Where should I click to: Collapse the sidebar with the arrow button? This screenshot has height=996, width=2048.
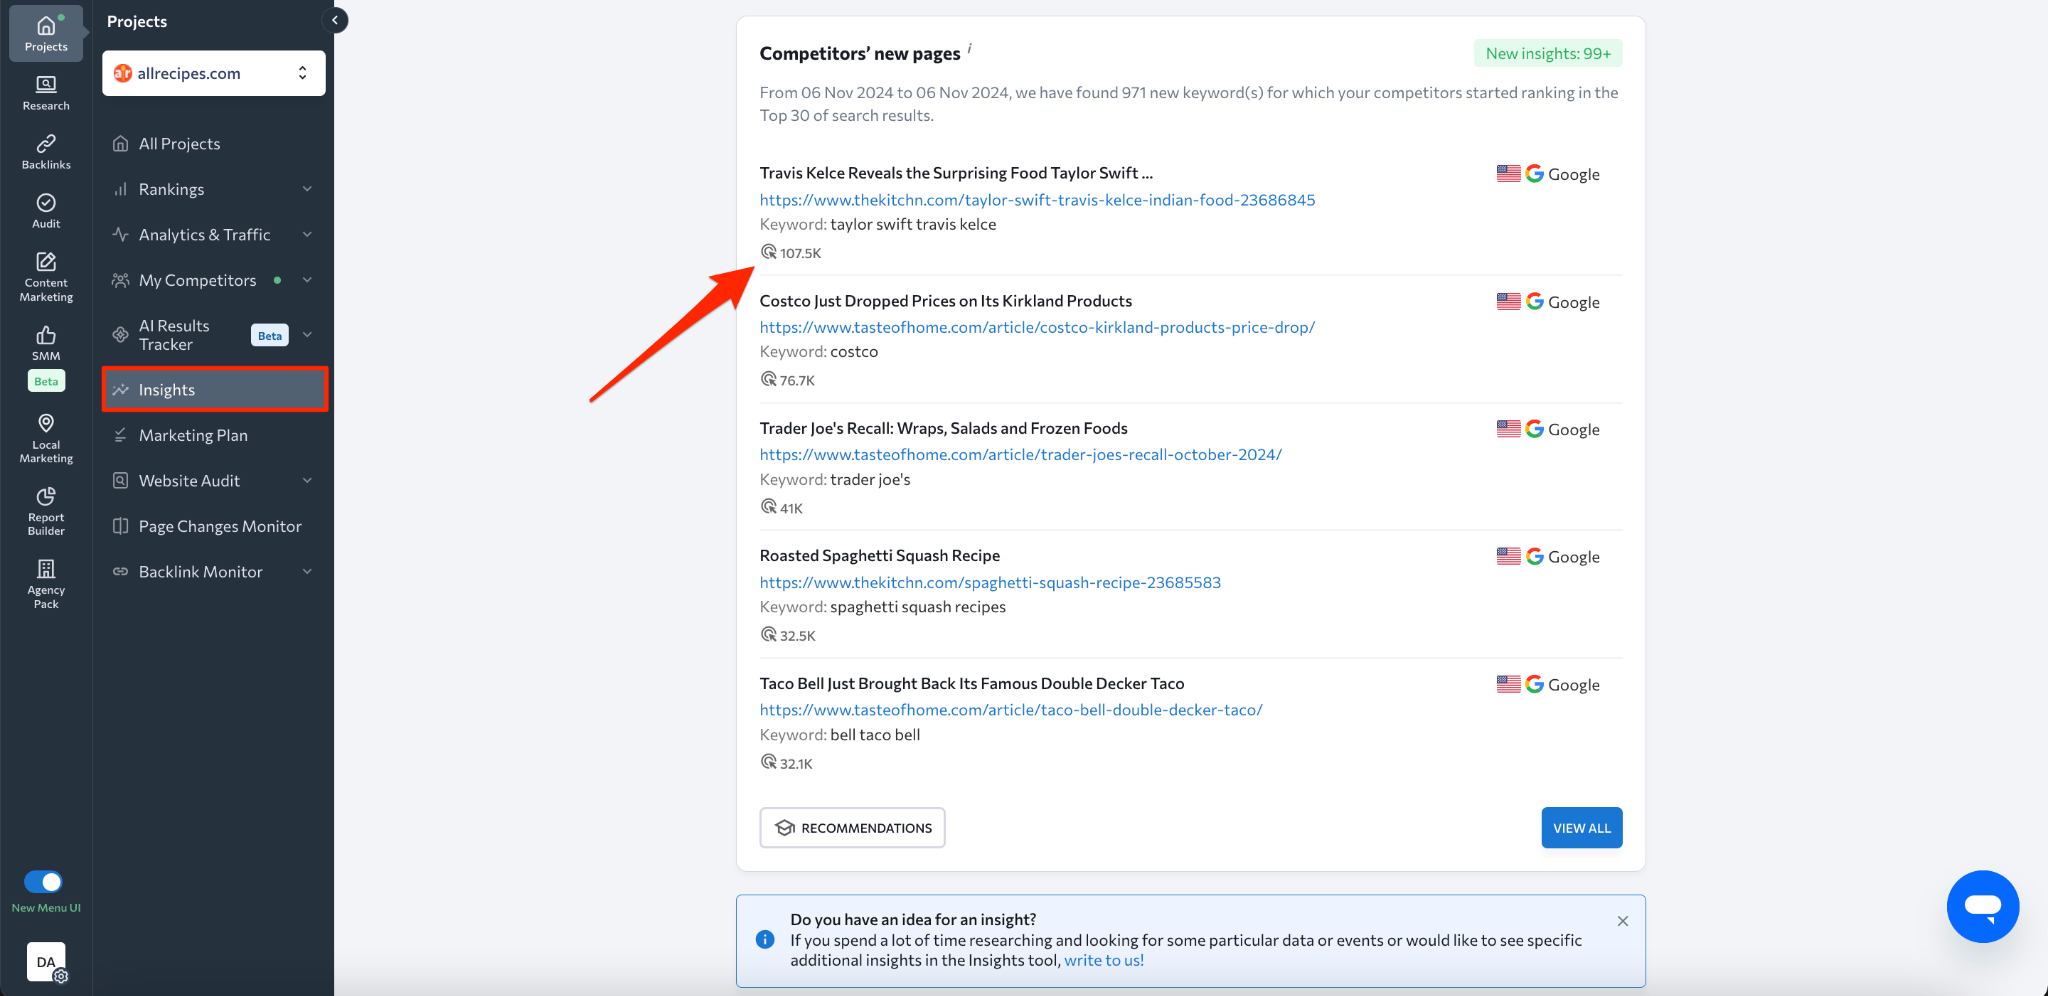[336, 20]
